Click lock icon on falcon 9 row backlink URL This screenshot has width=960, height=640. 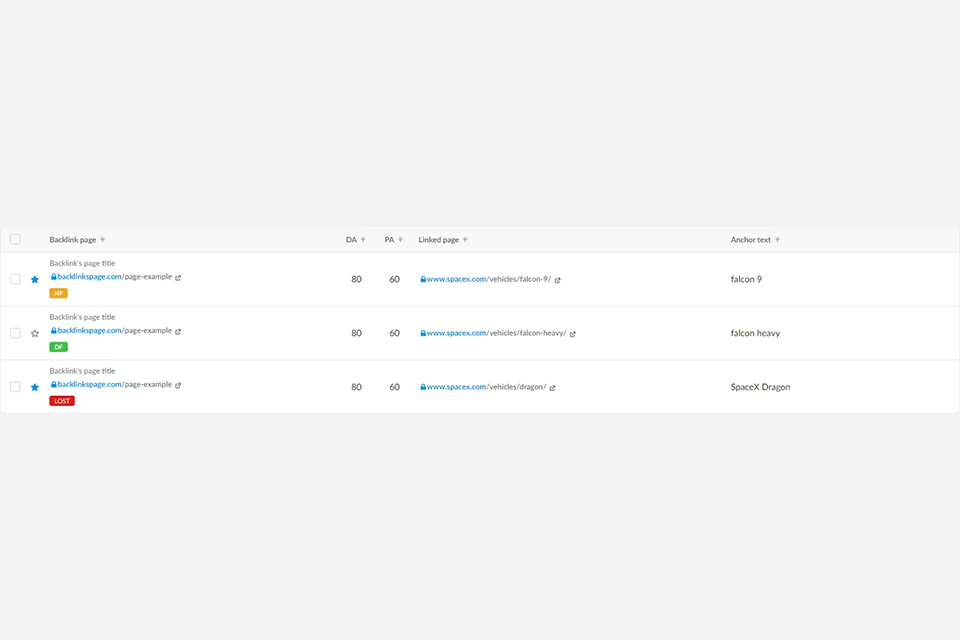(x=53, y=277)
